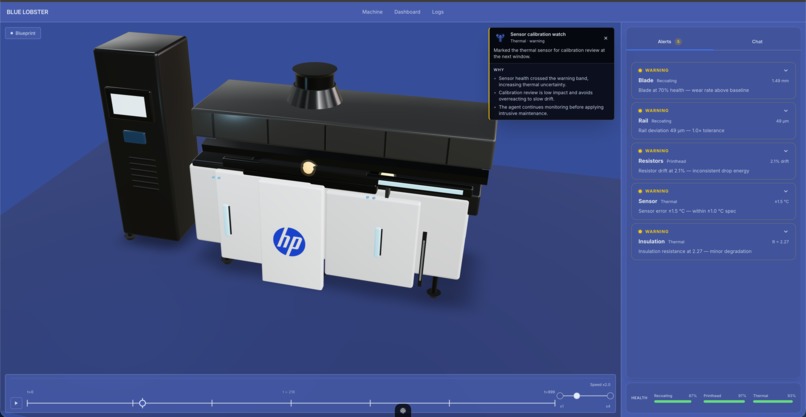Switch to the Alerts tab
This screenshot has height=417, width=806.
[669, 42]
